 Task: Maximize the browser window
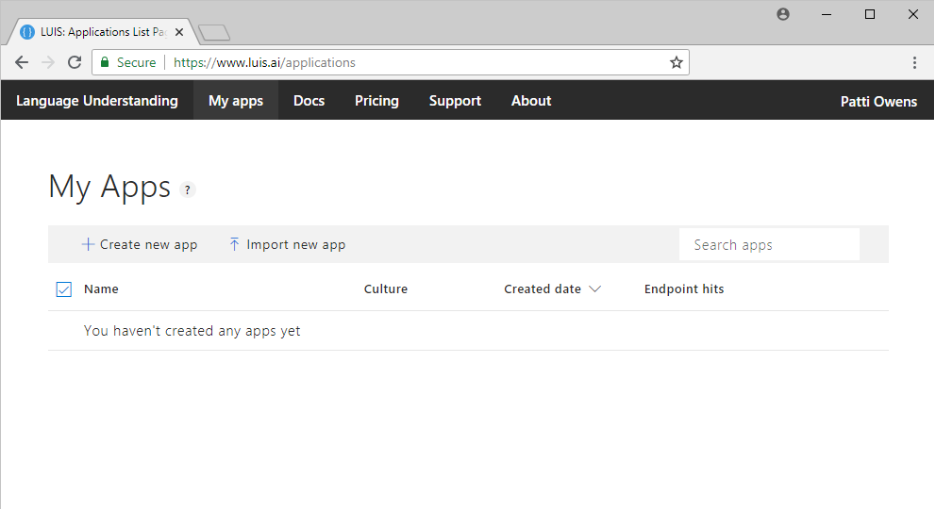(x=870, y=14)
